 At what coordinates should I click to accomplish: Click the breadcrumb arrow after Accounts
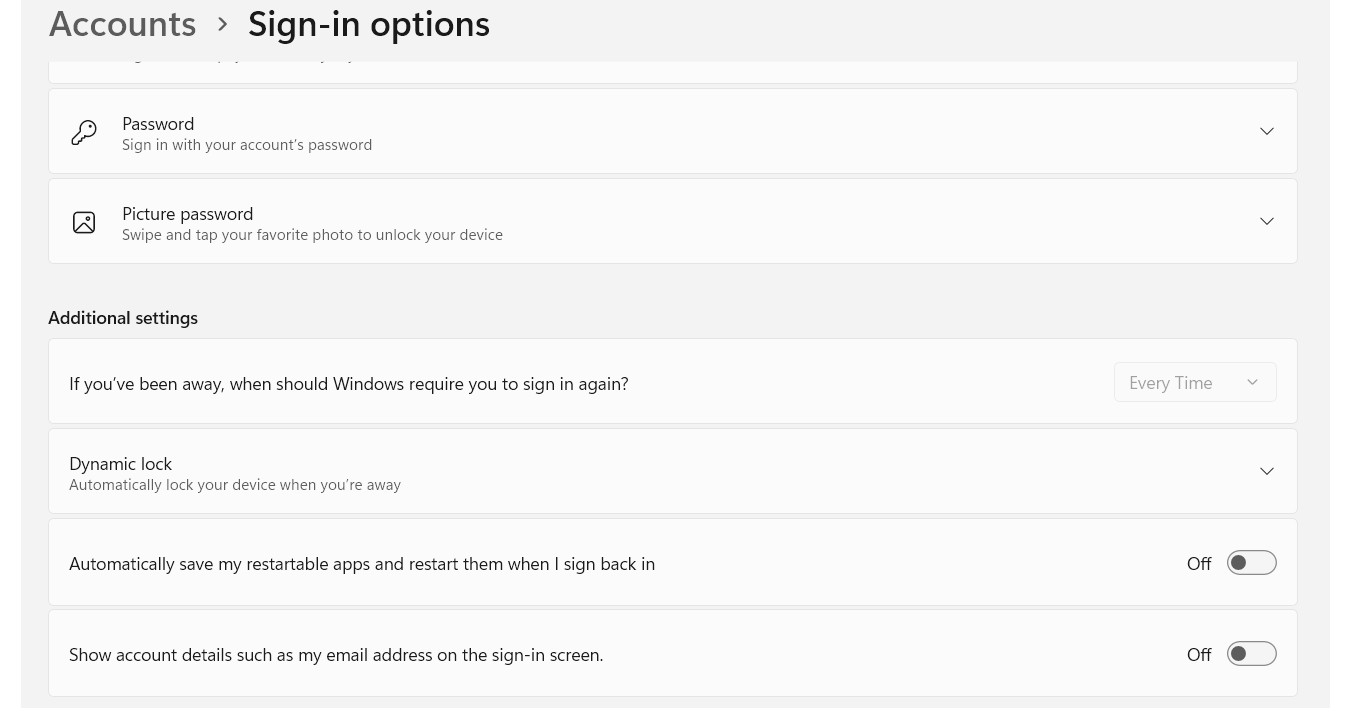coord(223,24)
